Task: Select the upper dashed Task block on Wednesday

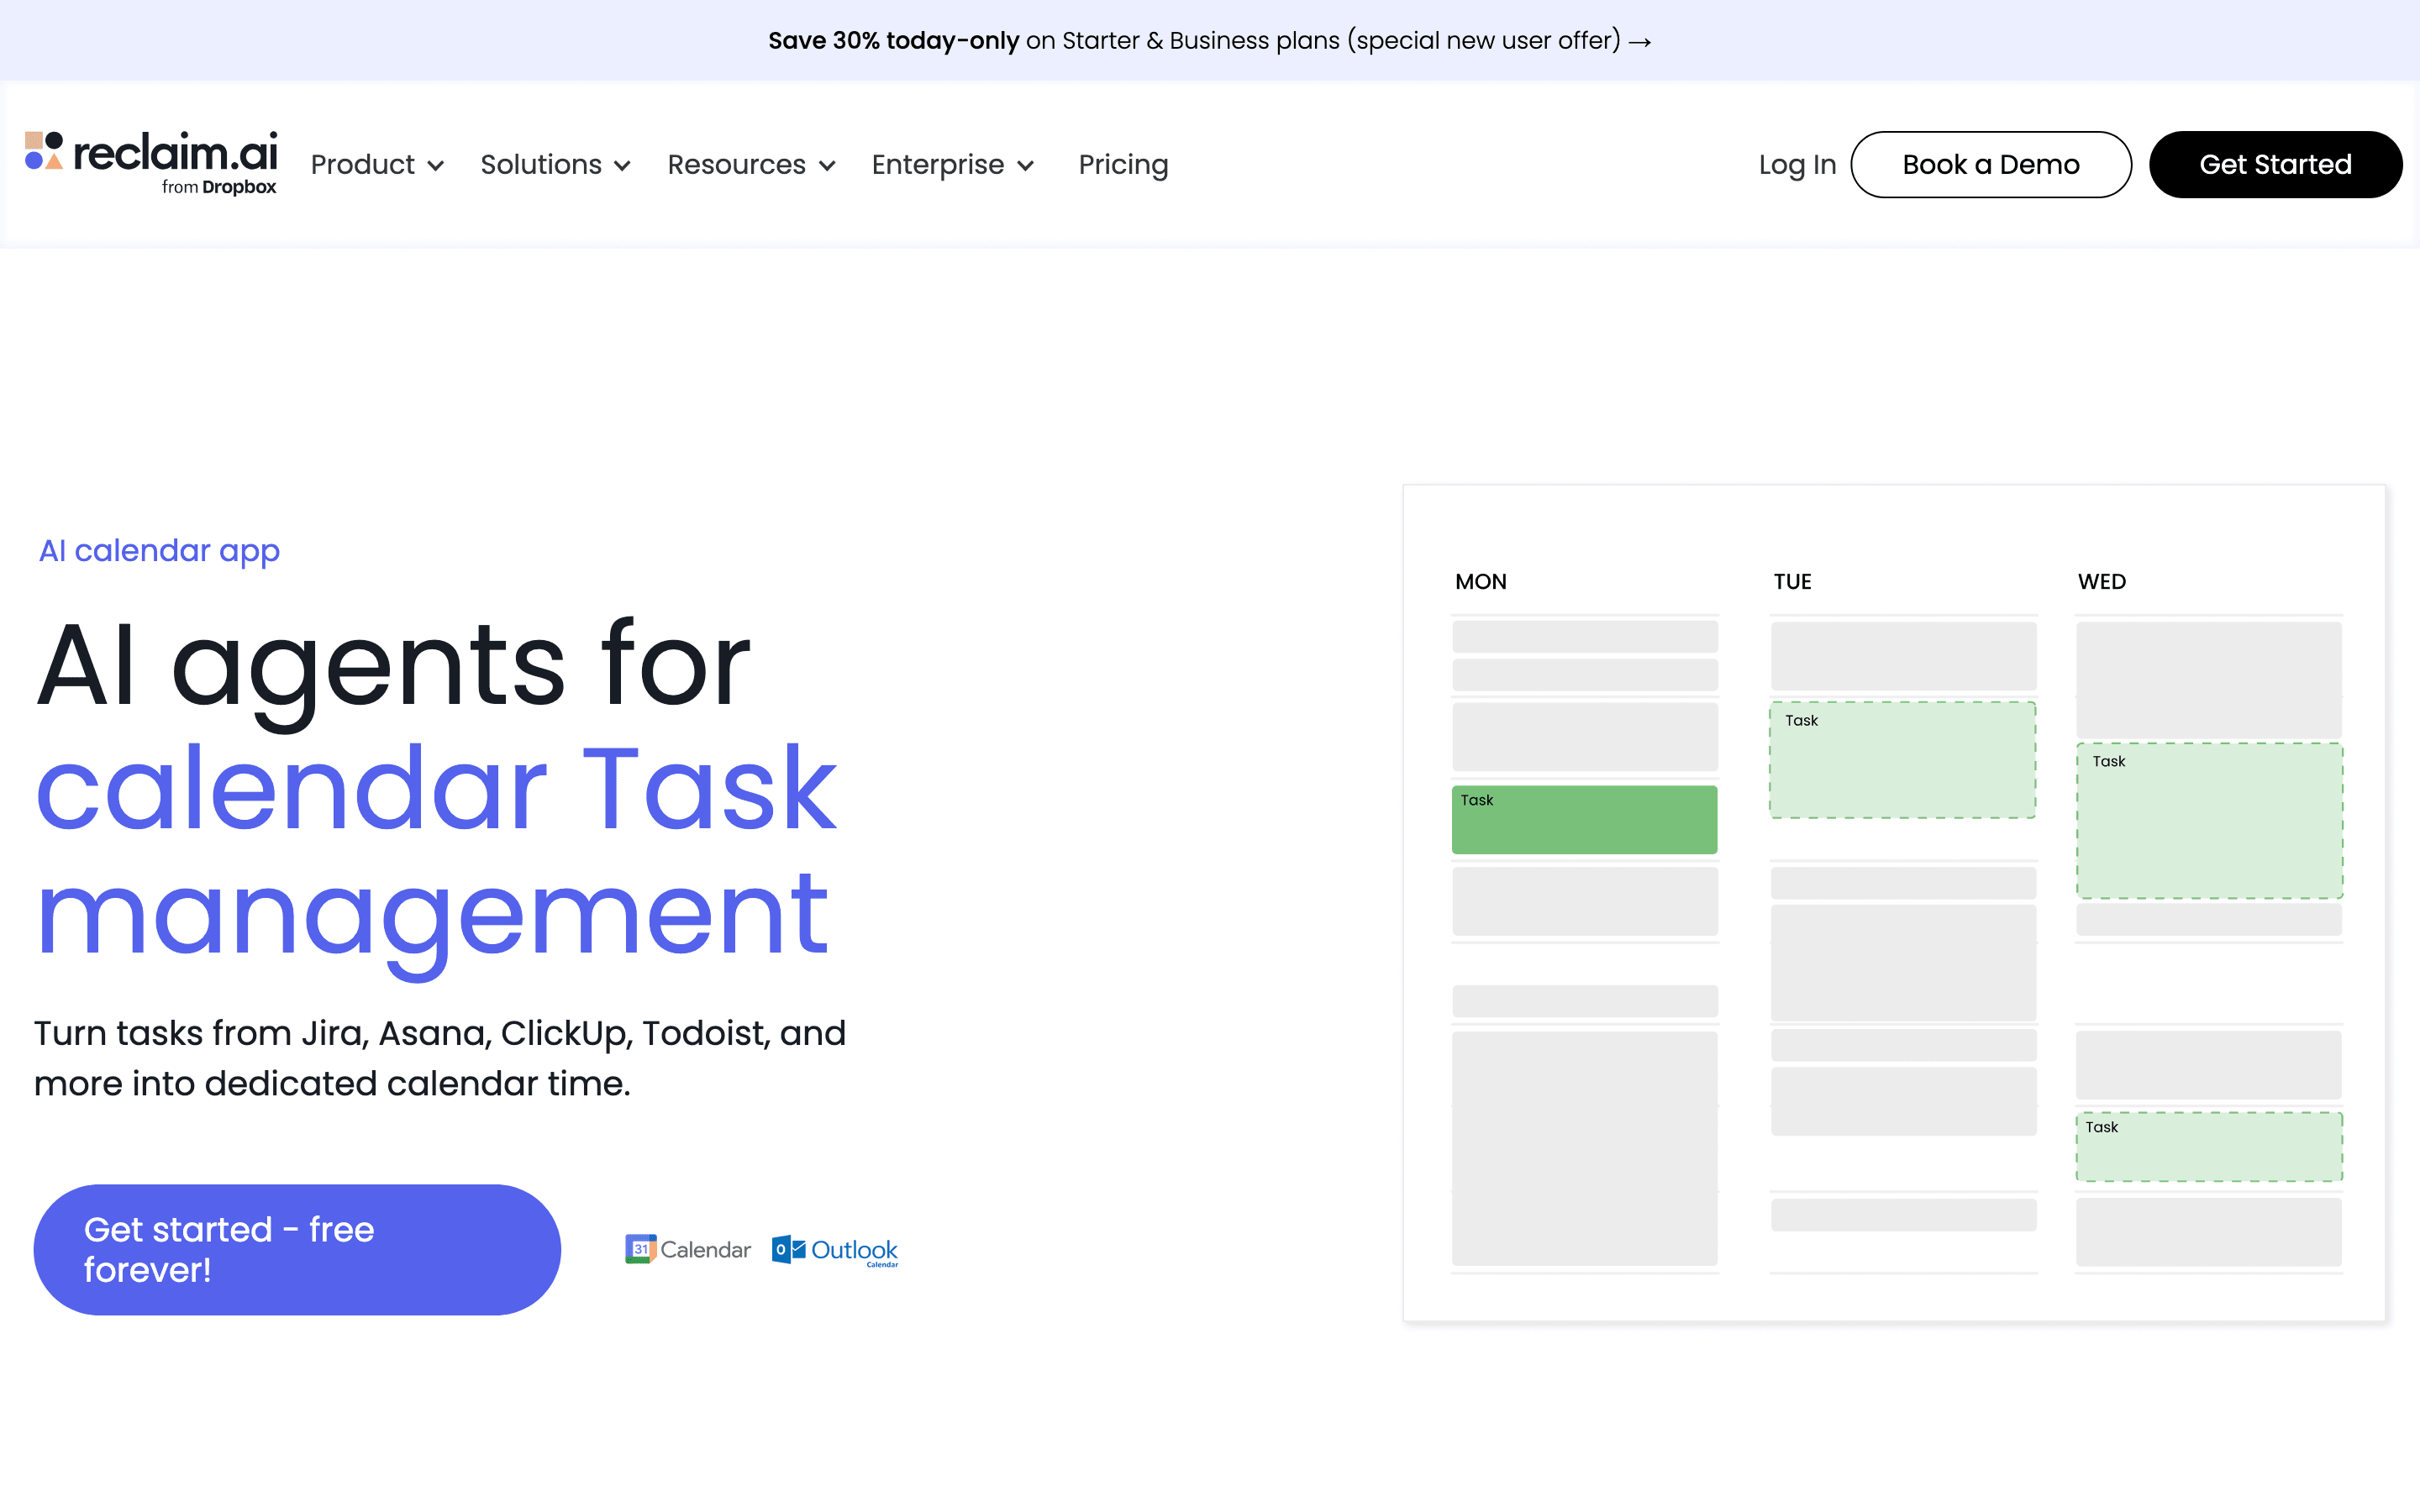Action: [2209, 820]
